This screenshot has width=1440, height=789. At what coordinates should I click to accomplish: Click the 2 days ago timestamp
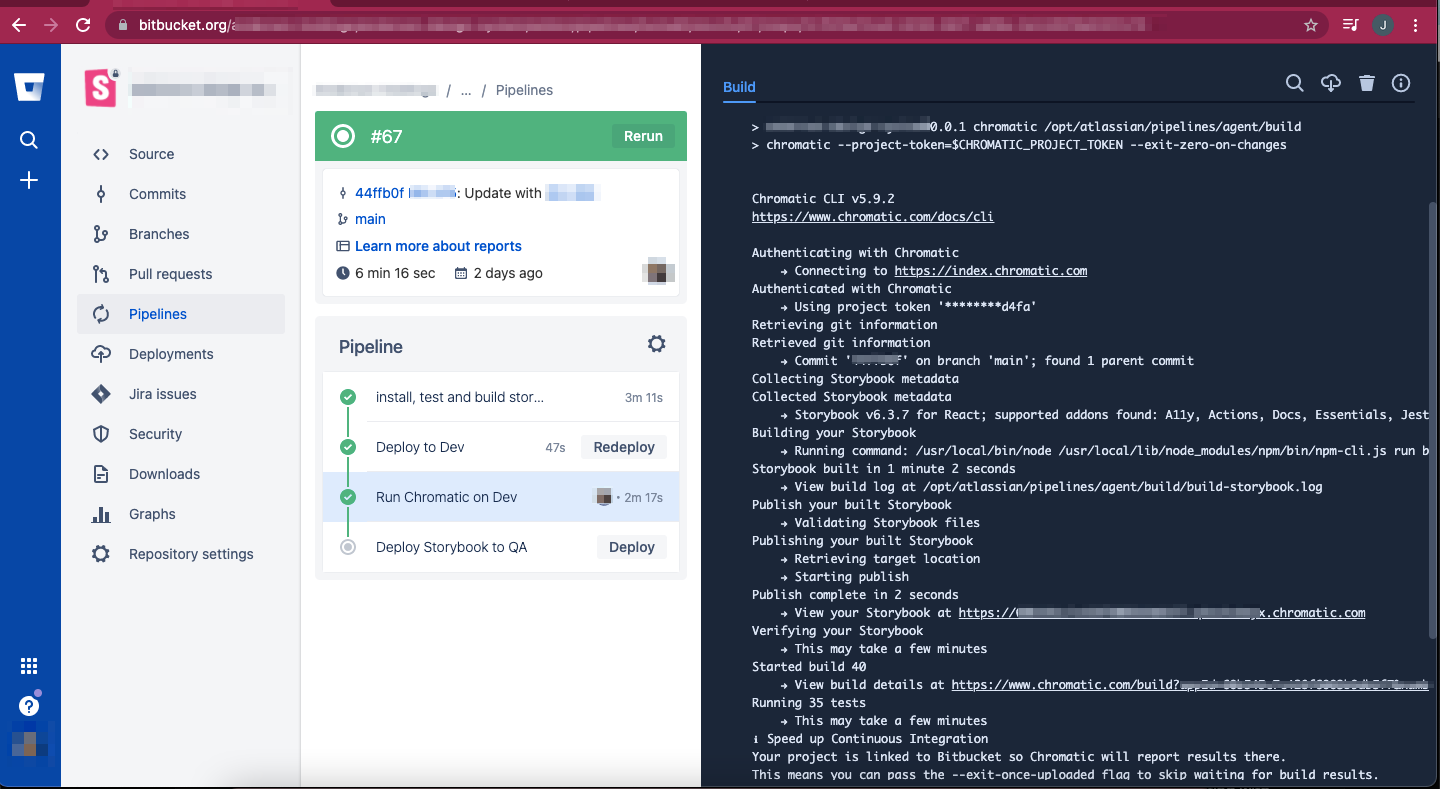(x=508, y=273)
